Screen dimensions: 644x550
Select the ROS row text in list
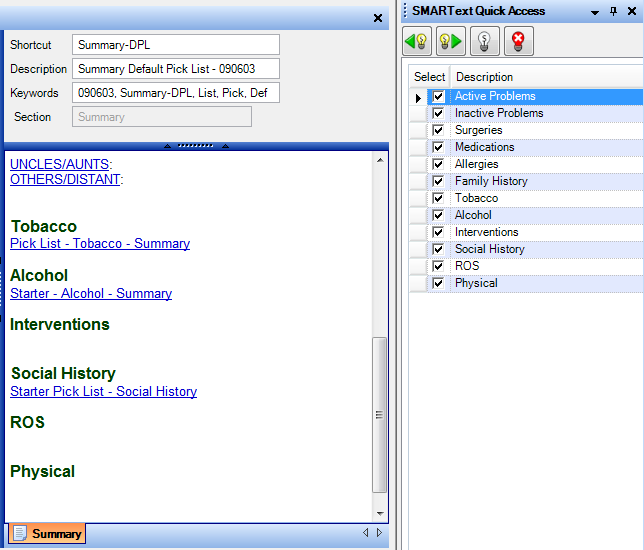[x=467, y=266]
